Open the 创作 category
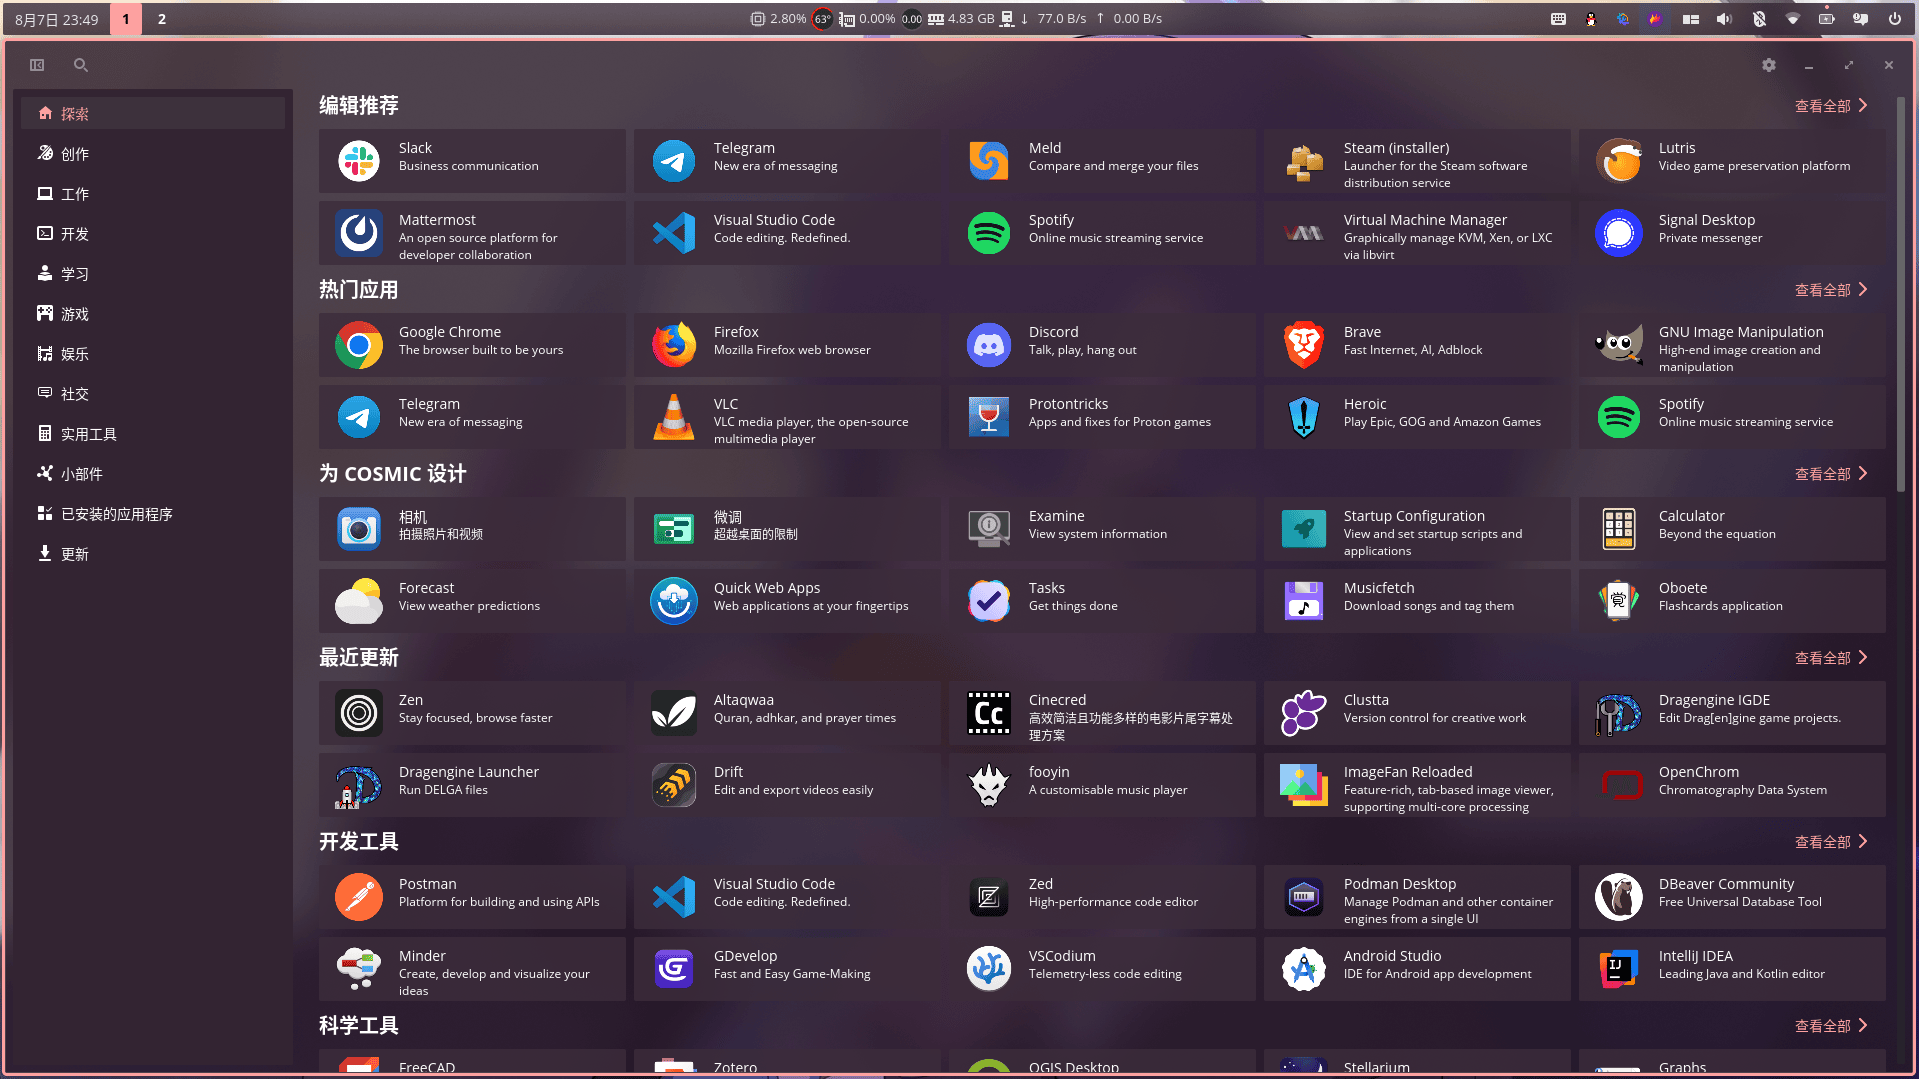 coord(153,153)
